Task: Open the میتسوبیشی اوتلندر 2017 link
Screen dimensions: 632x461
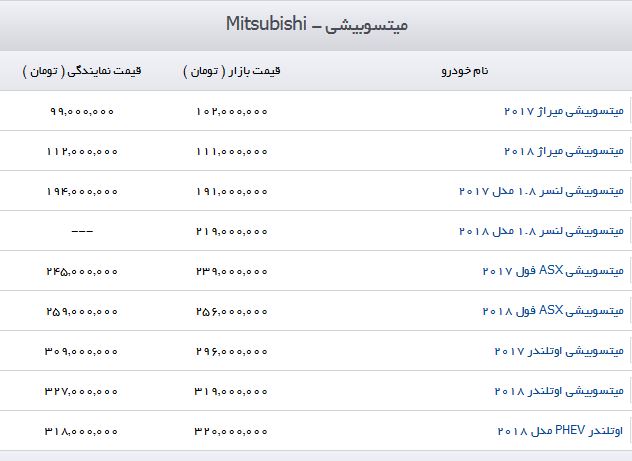Action: 559,351
